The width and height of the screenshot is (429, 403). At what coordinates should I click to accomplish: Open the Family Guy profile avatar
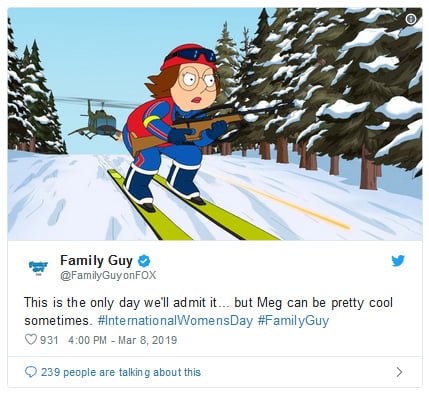(x=38, y=267)
